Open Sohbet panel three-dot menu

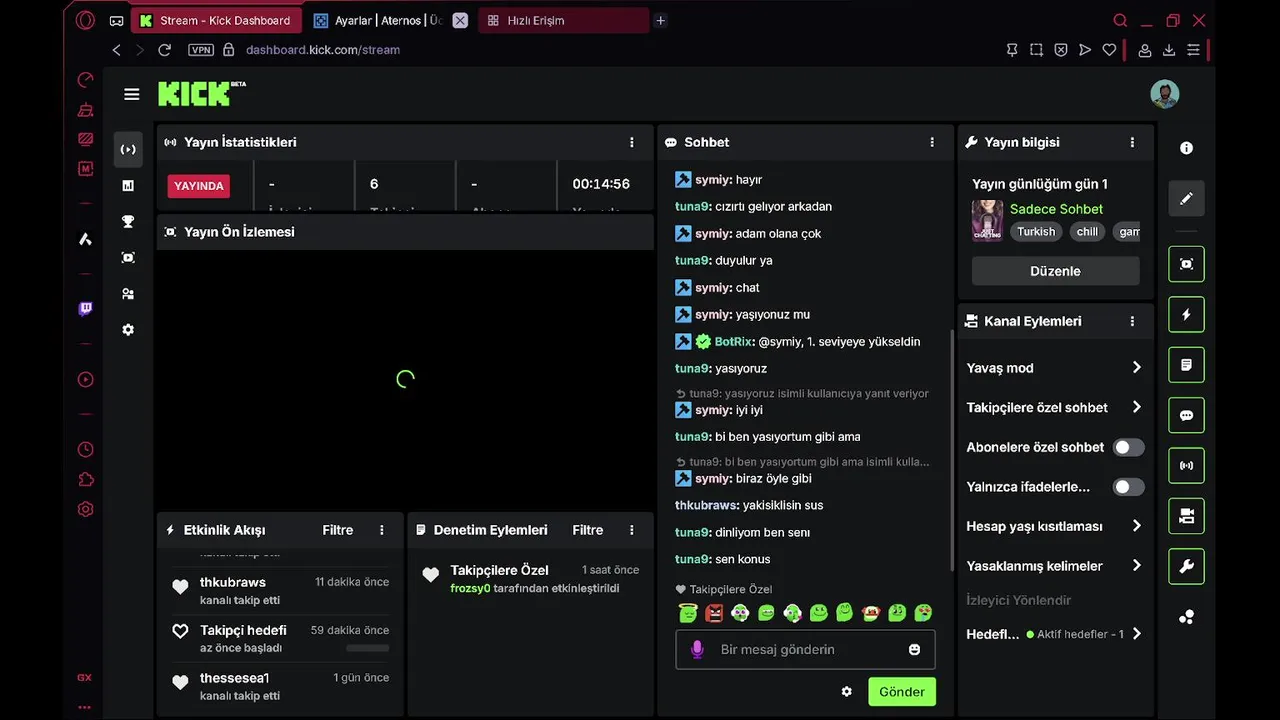click(x=932, y=142)
